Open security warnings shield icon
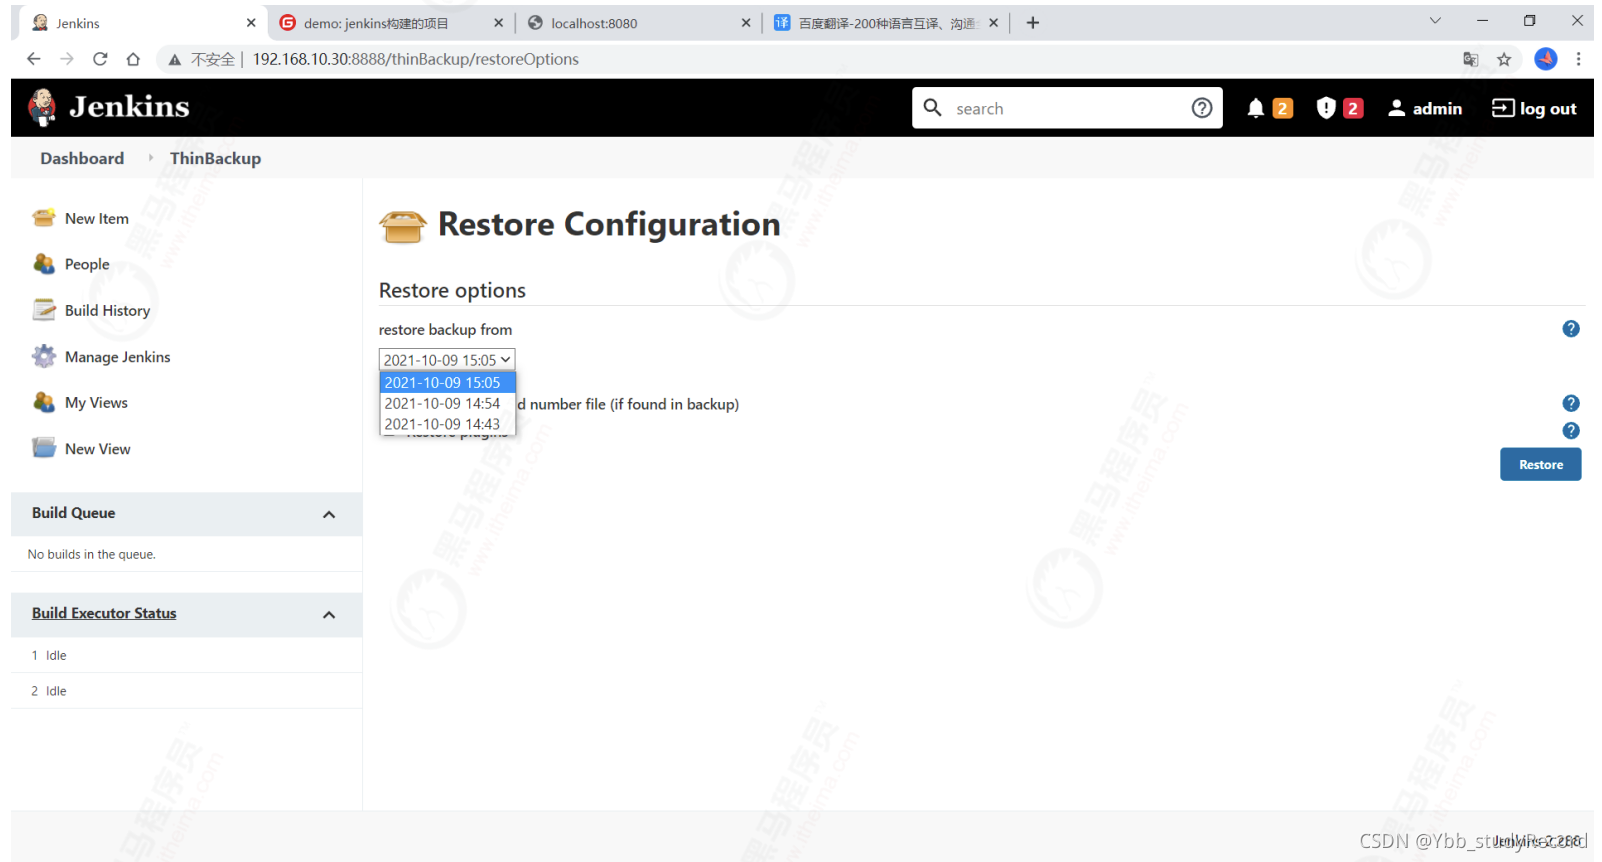 coord(1340,108)
